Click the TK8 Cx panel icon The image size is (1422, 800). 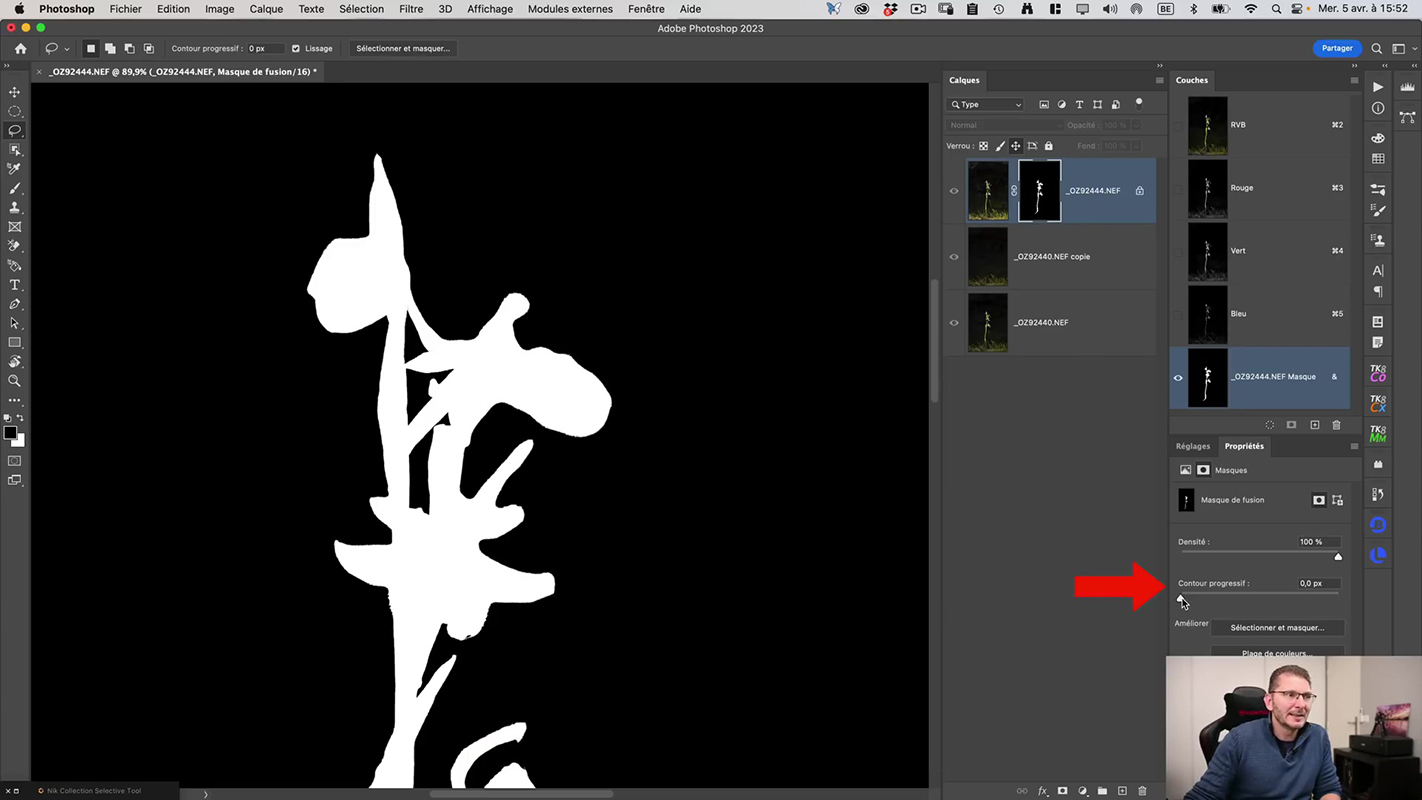[1378, 403]
